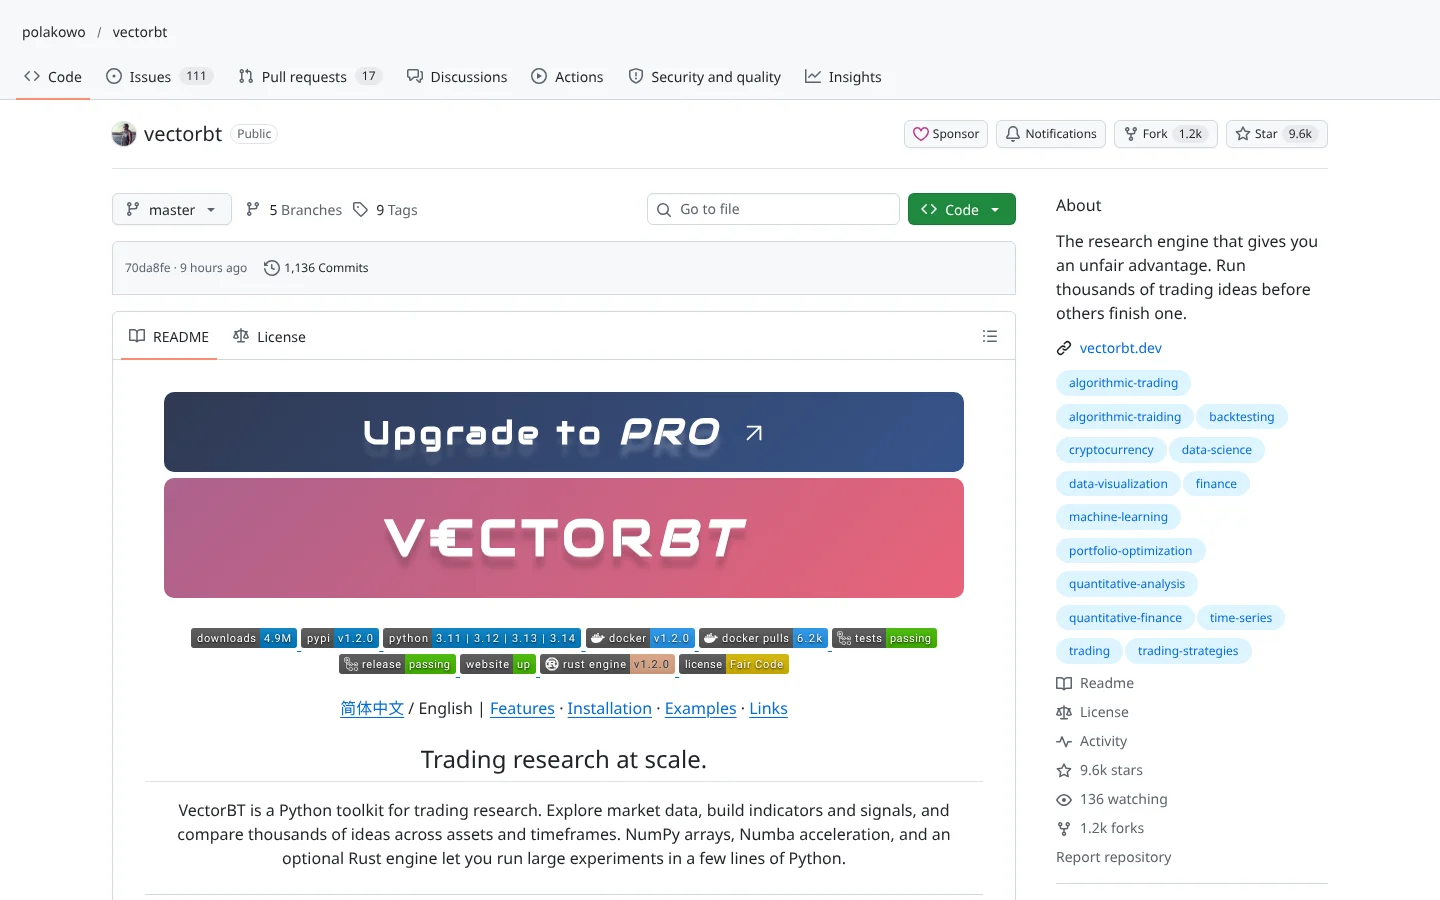Click the book icon beside Readme in About

pyautogui.click(x=1064, y=684)
